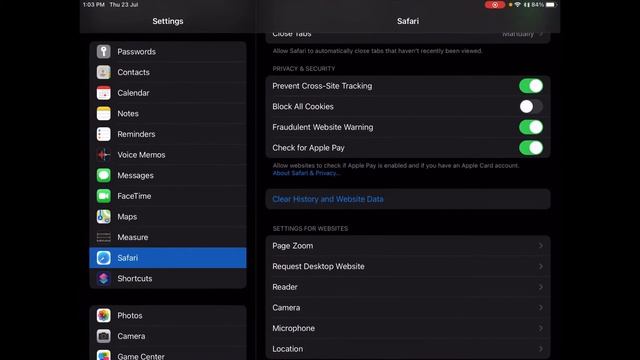The image size is (640, 360).
Task: Tap the Check for Apple Pay label
Action: [x=308, y=148]
